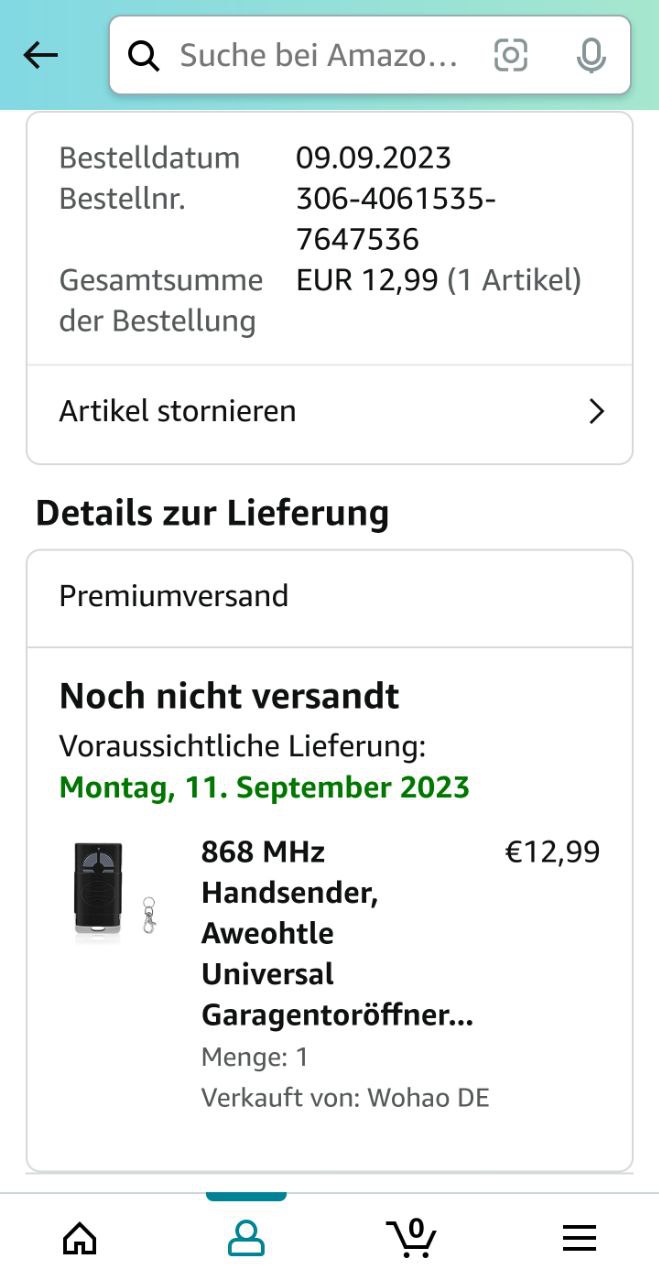Click the magnifying glass search icon
The height and width of the screenshot is (1280, 659).
[x=144, y=56]
